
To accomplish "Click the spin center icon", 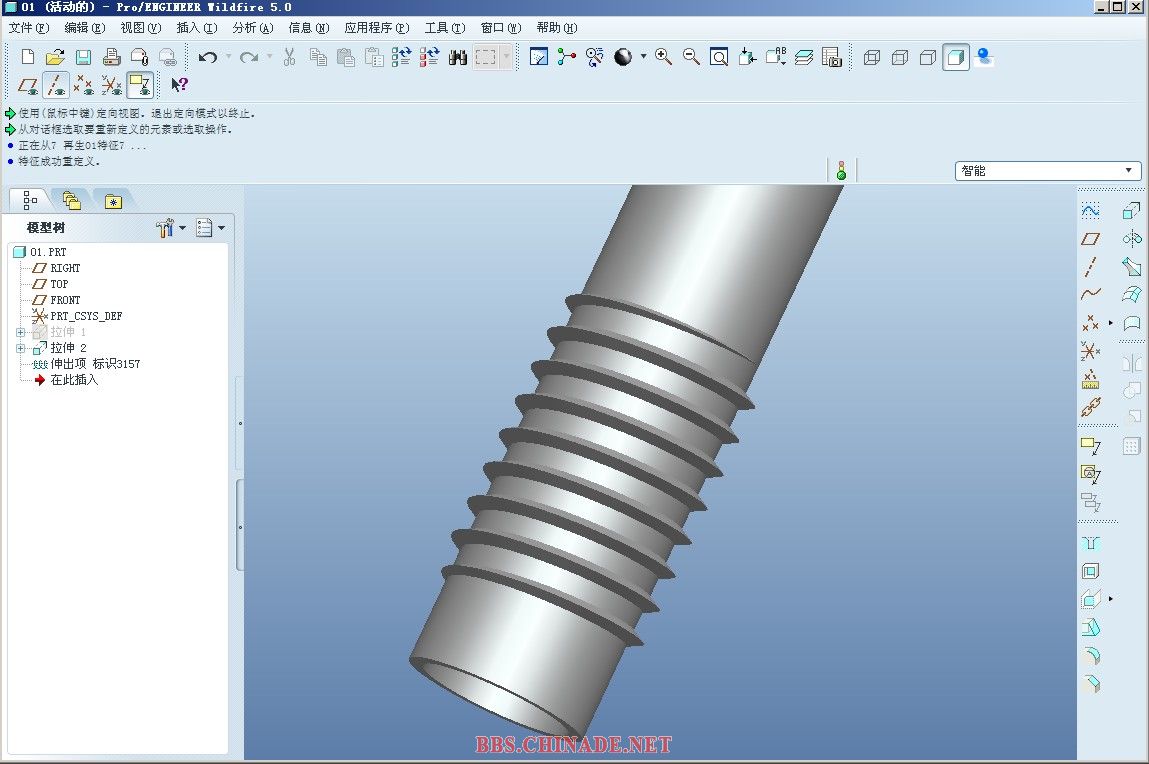I will (x=566, y=57).
